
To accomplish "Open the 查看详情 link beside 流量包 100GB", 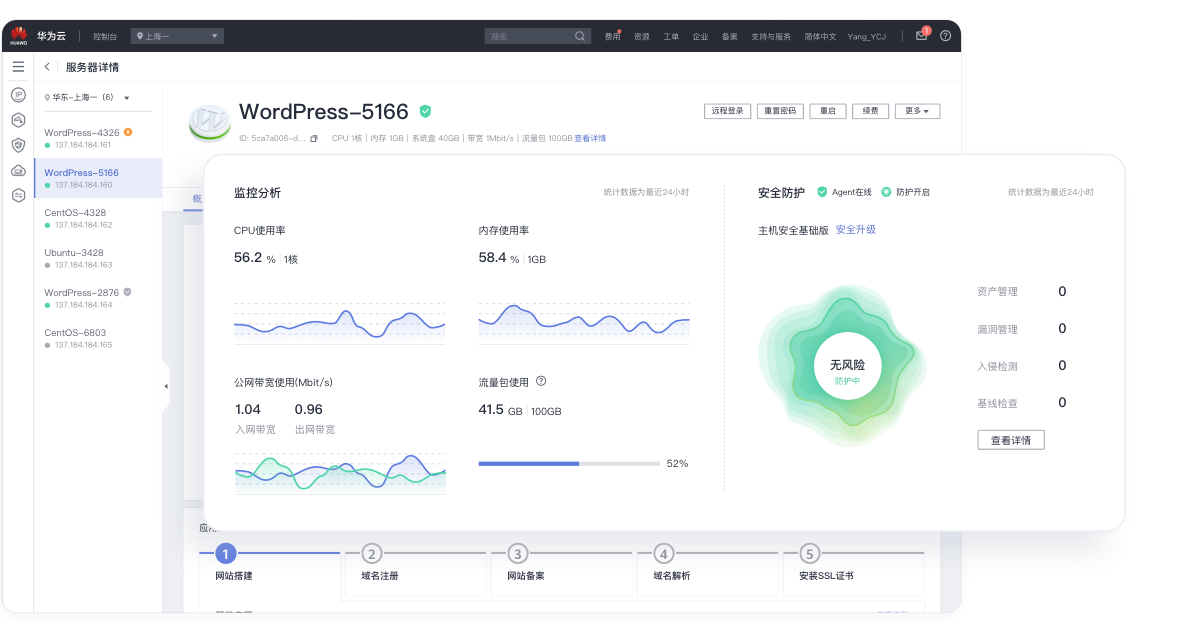I will coord(590,138).
